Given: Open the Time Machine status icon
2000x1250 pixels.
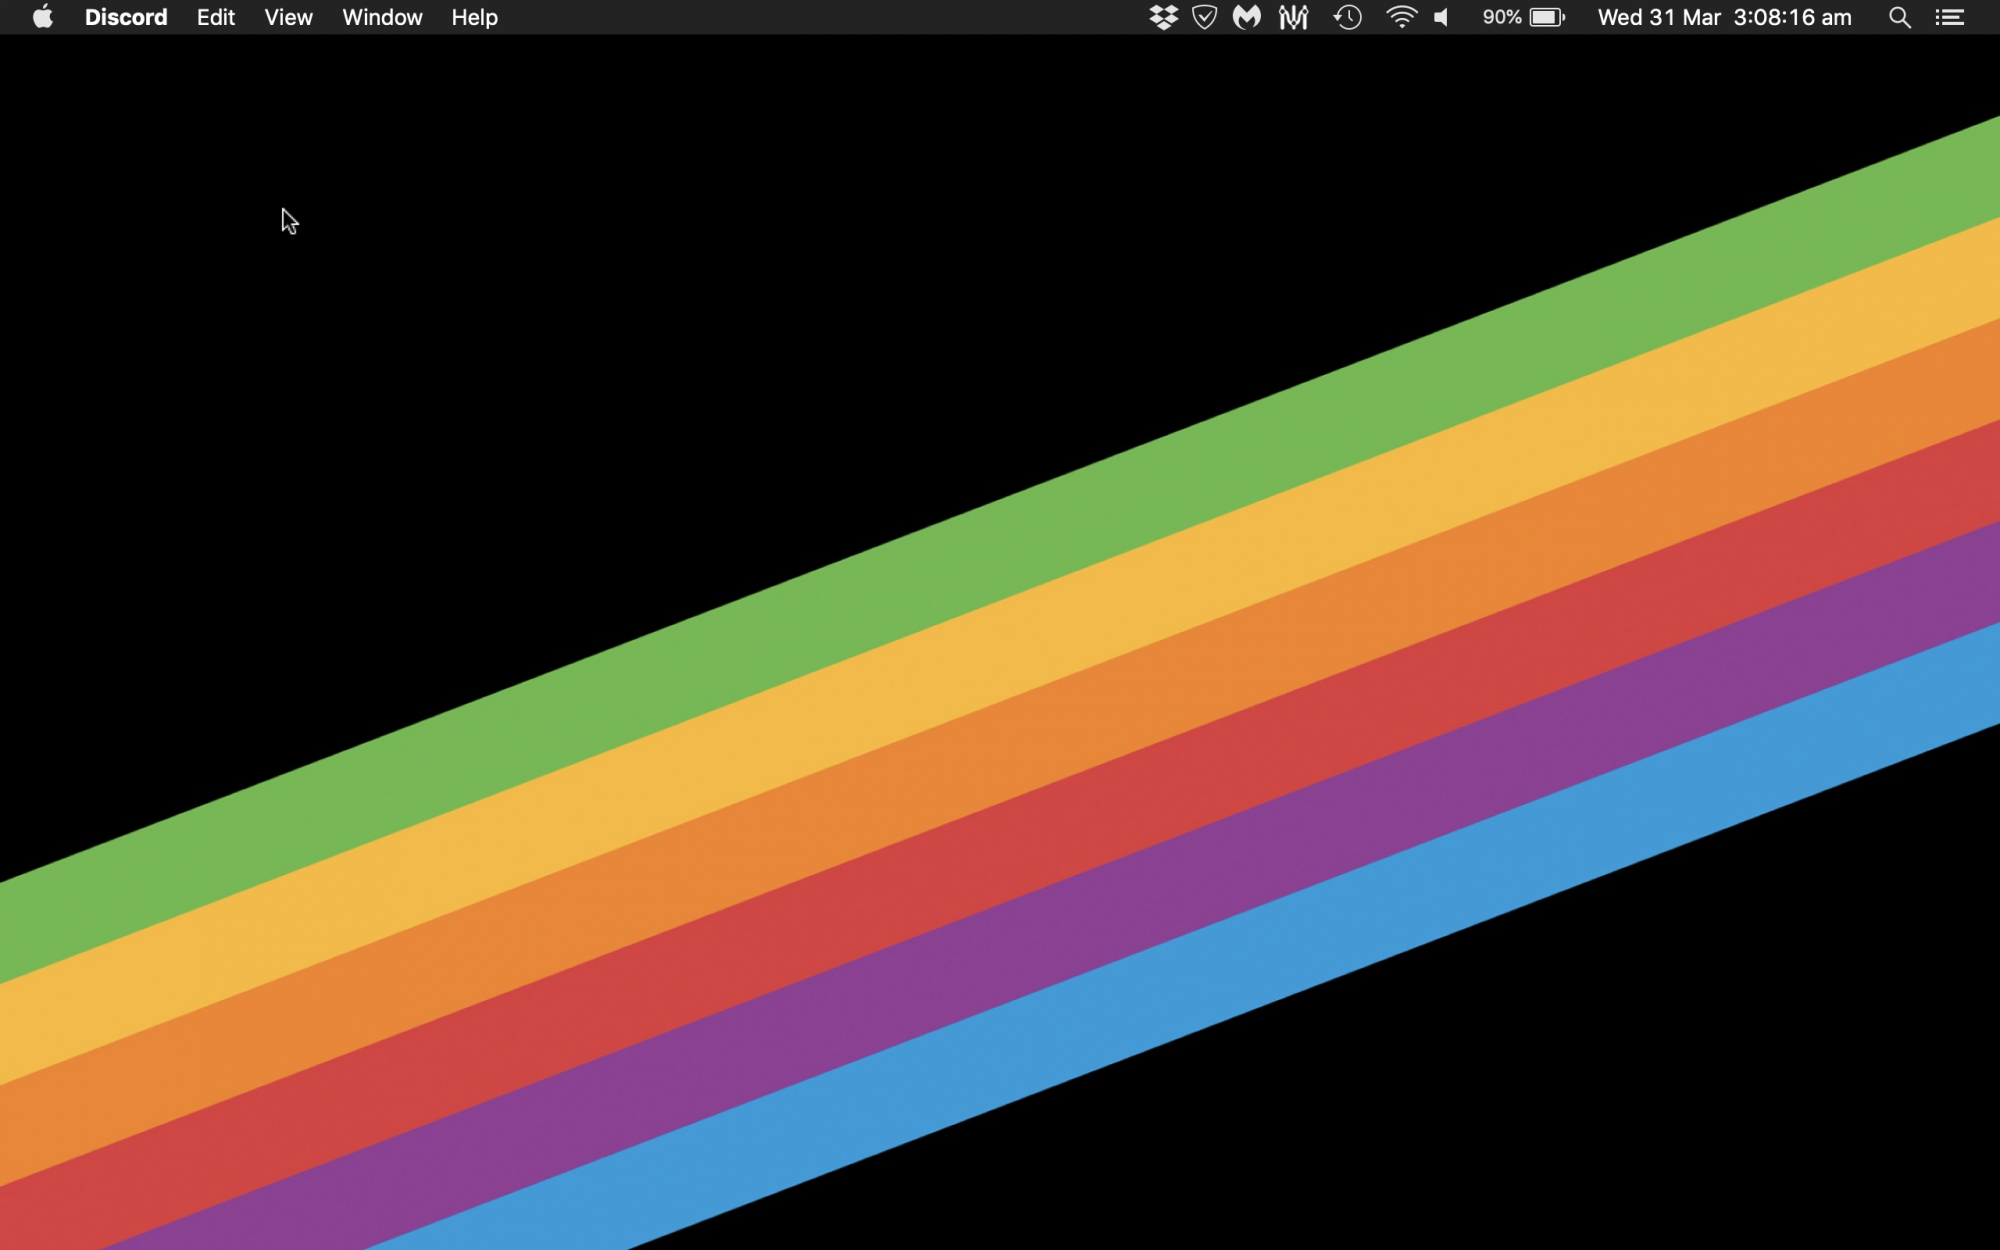Looking at the screenshot, I should 1348,17.
